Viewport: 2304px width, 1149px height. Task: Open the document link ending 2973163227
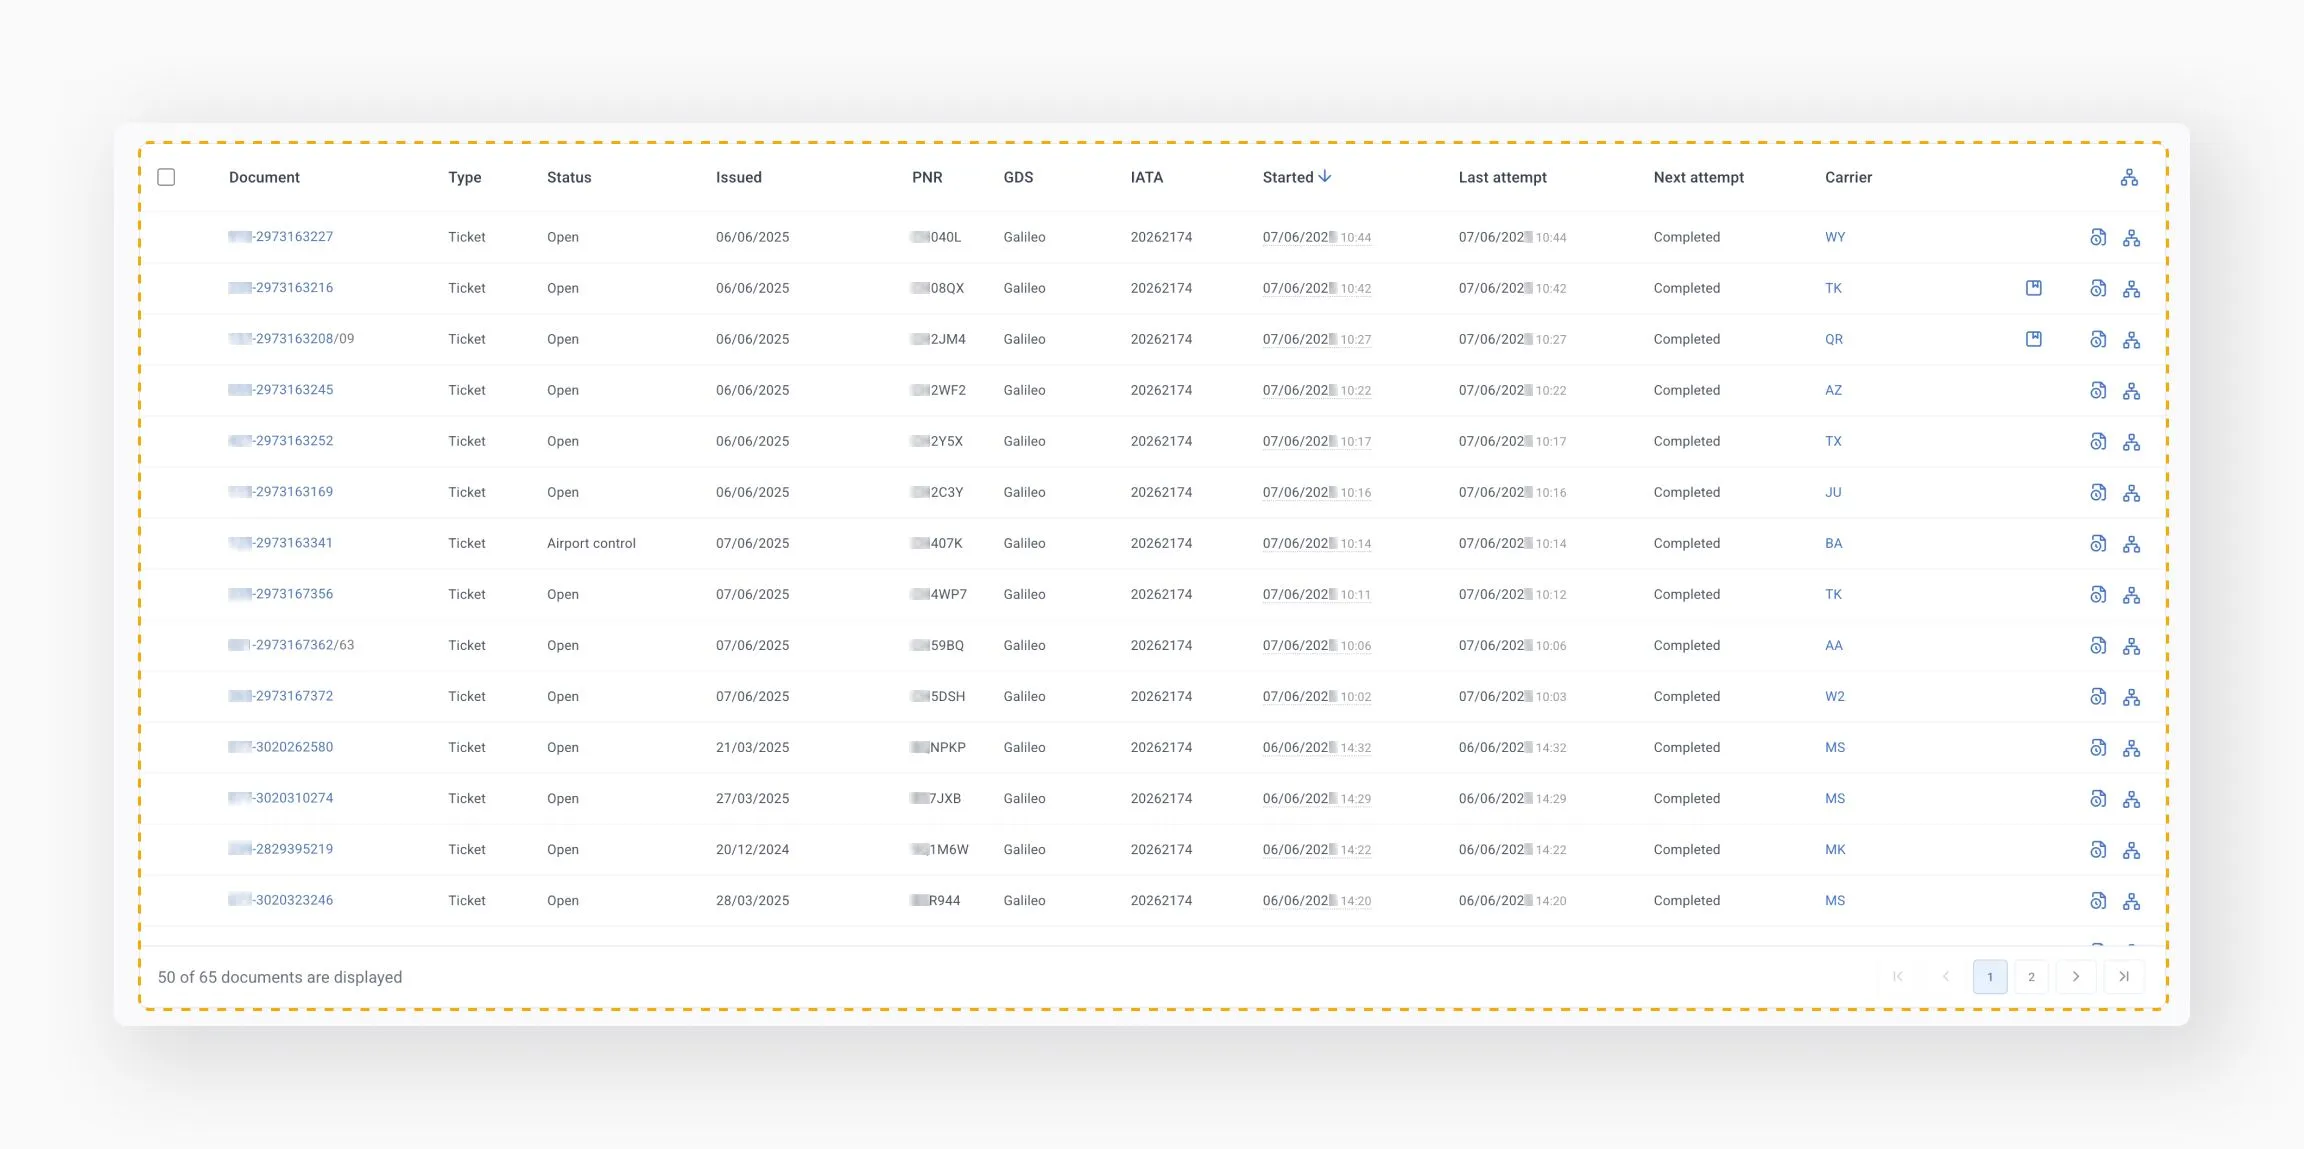[x=293, y=237]
